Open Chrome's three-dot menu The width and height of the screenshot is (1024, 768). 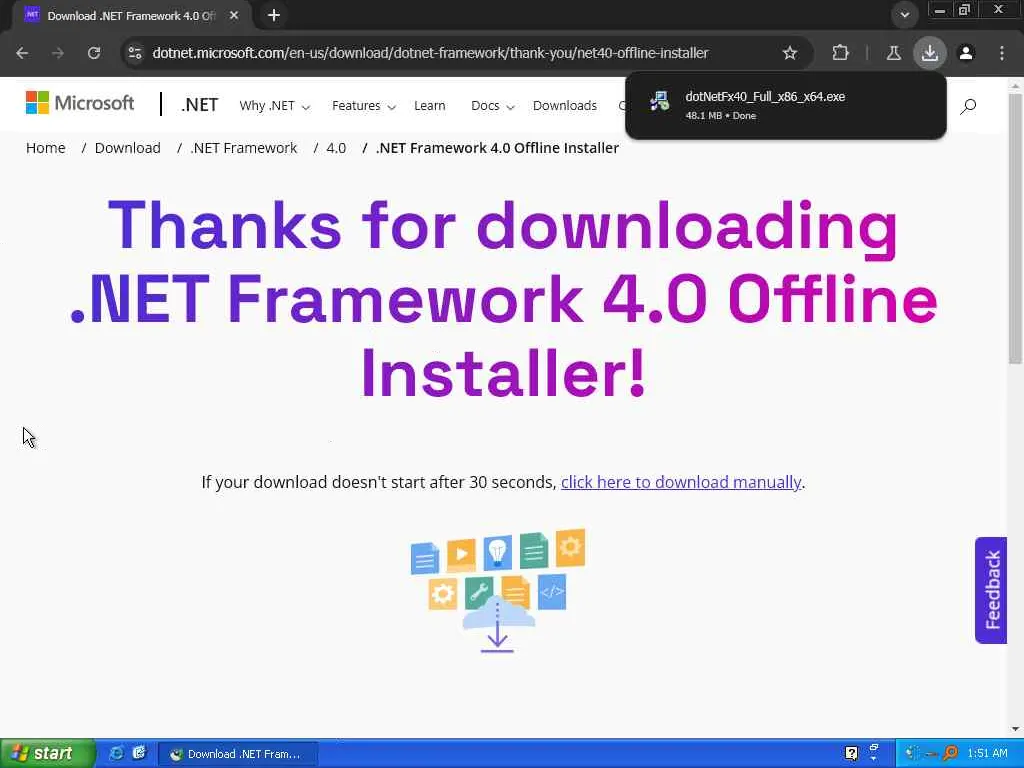point(1002,53)
